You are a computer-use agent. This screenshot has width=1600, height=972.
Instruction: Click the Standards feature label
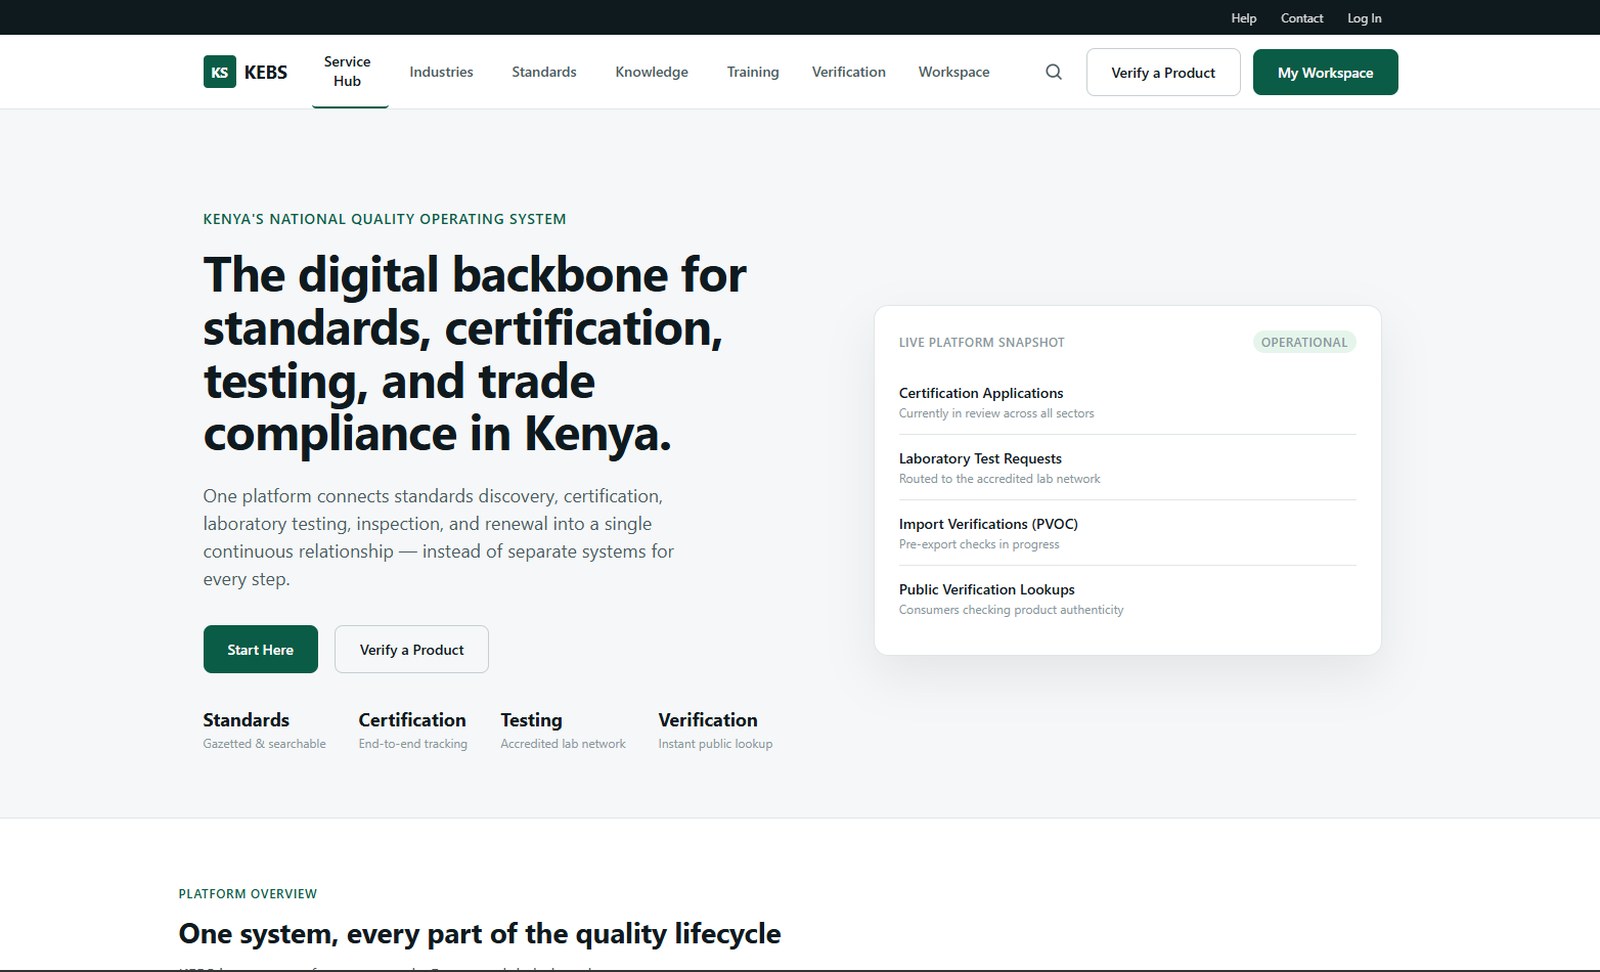tap(246, 720)
